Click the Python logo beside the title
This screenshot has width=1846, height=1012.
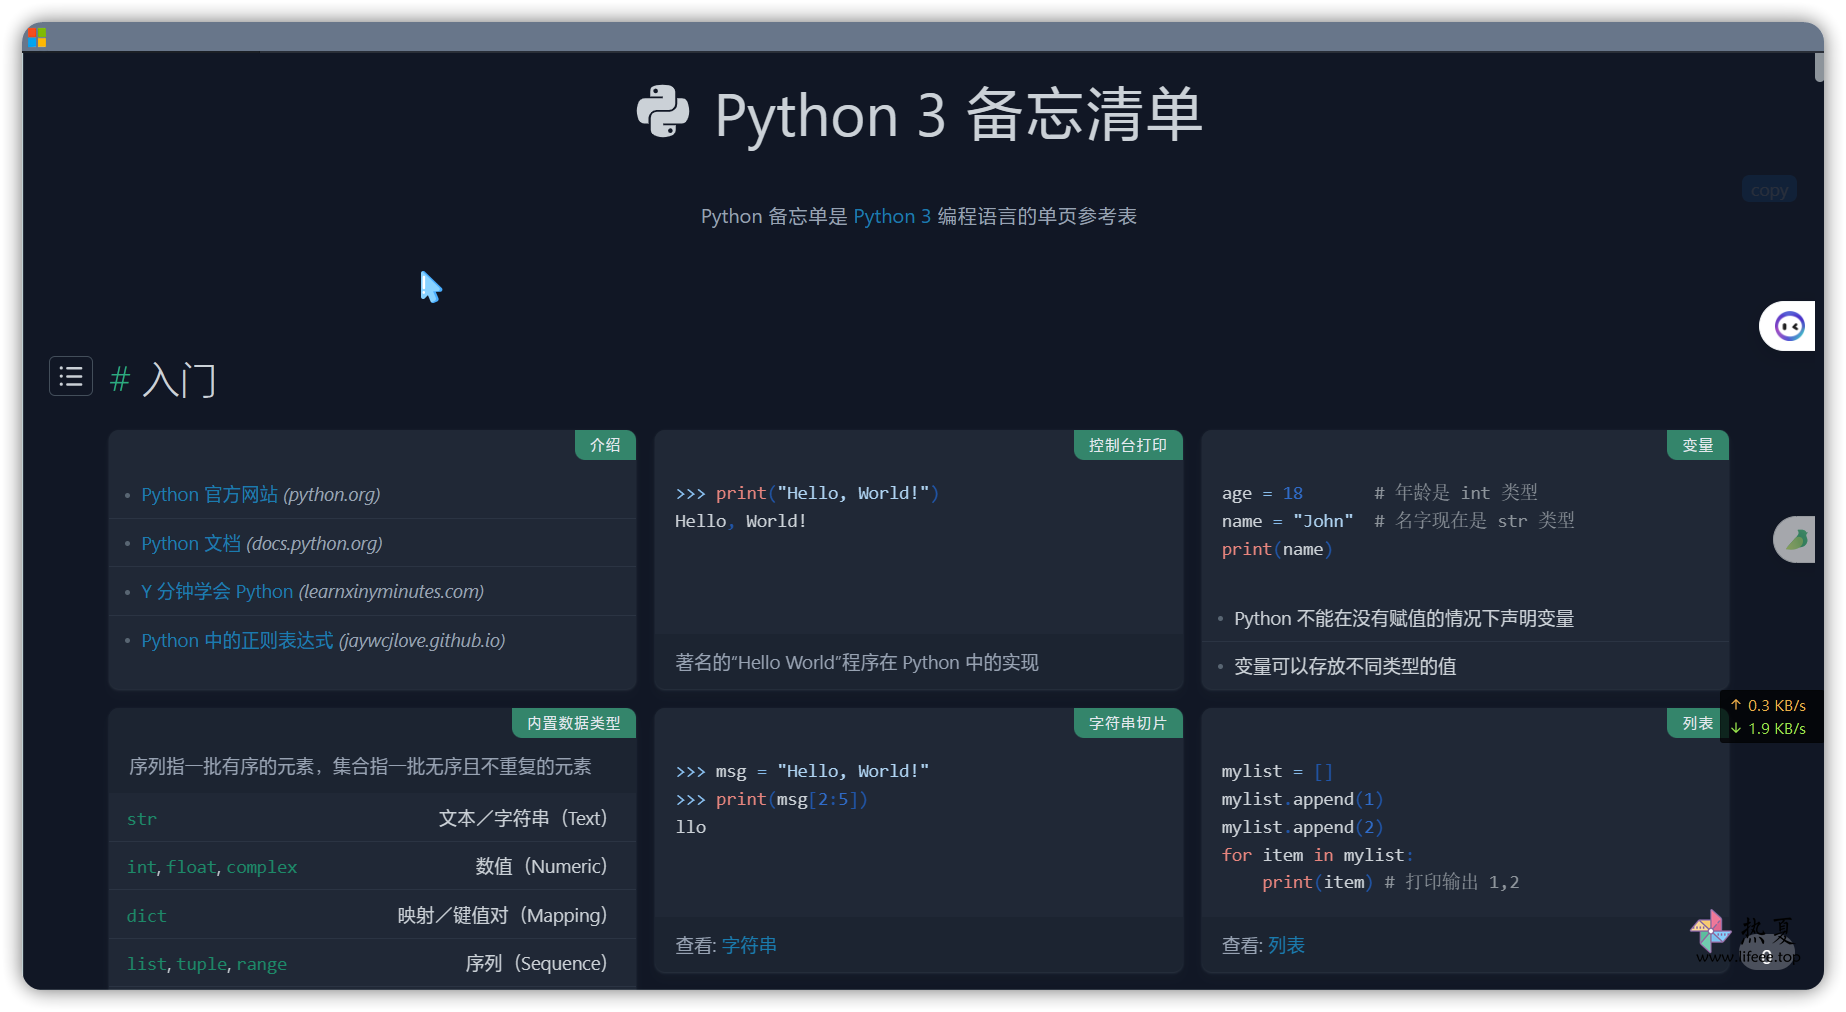pos(663,112)
